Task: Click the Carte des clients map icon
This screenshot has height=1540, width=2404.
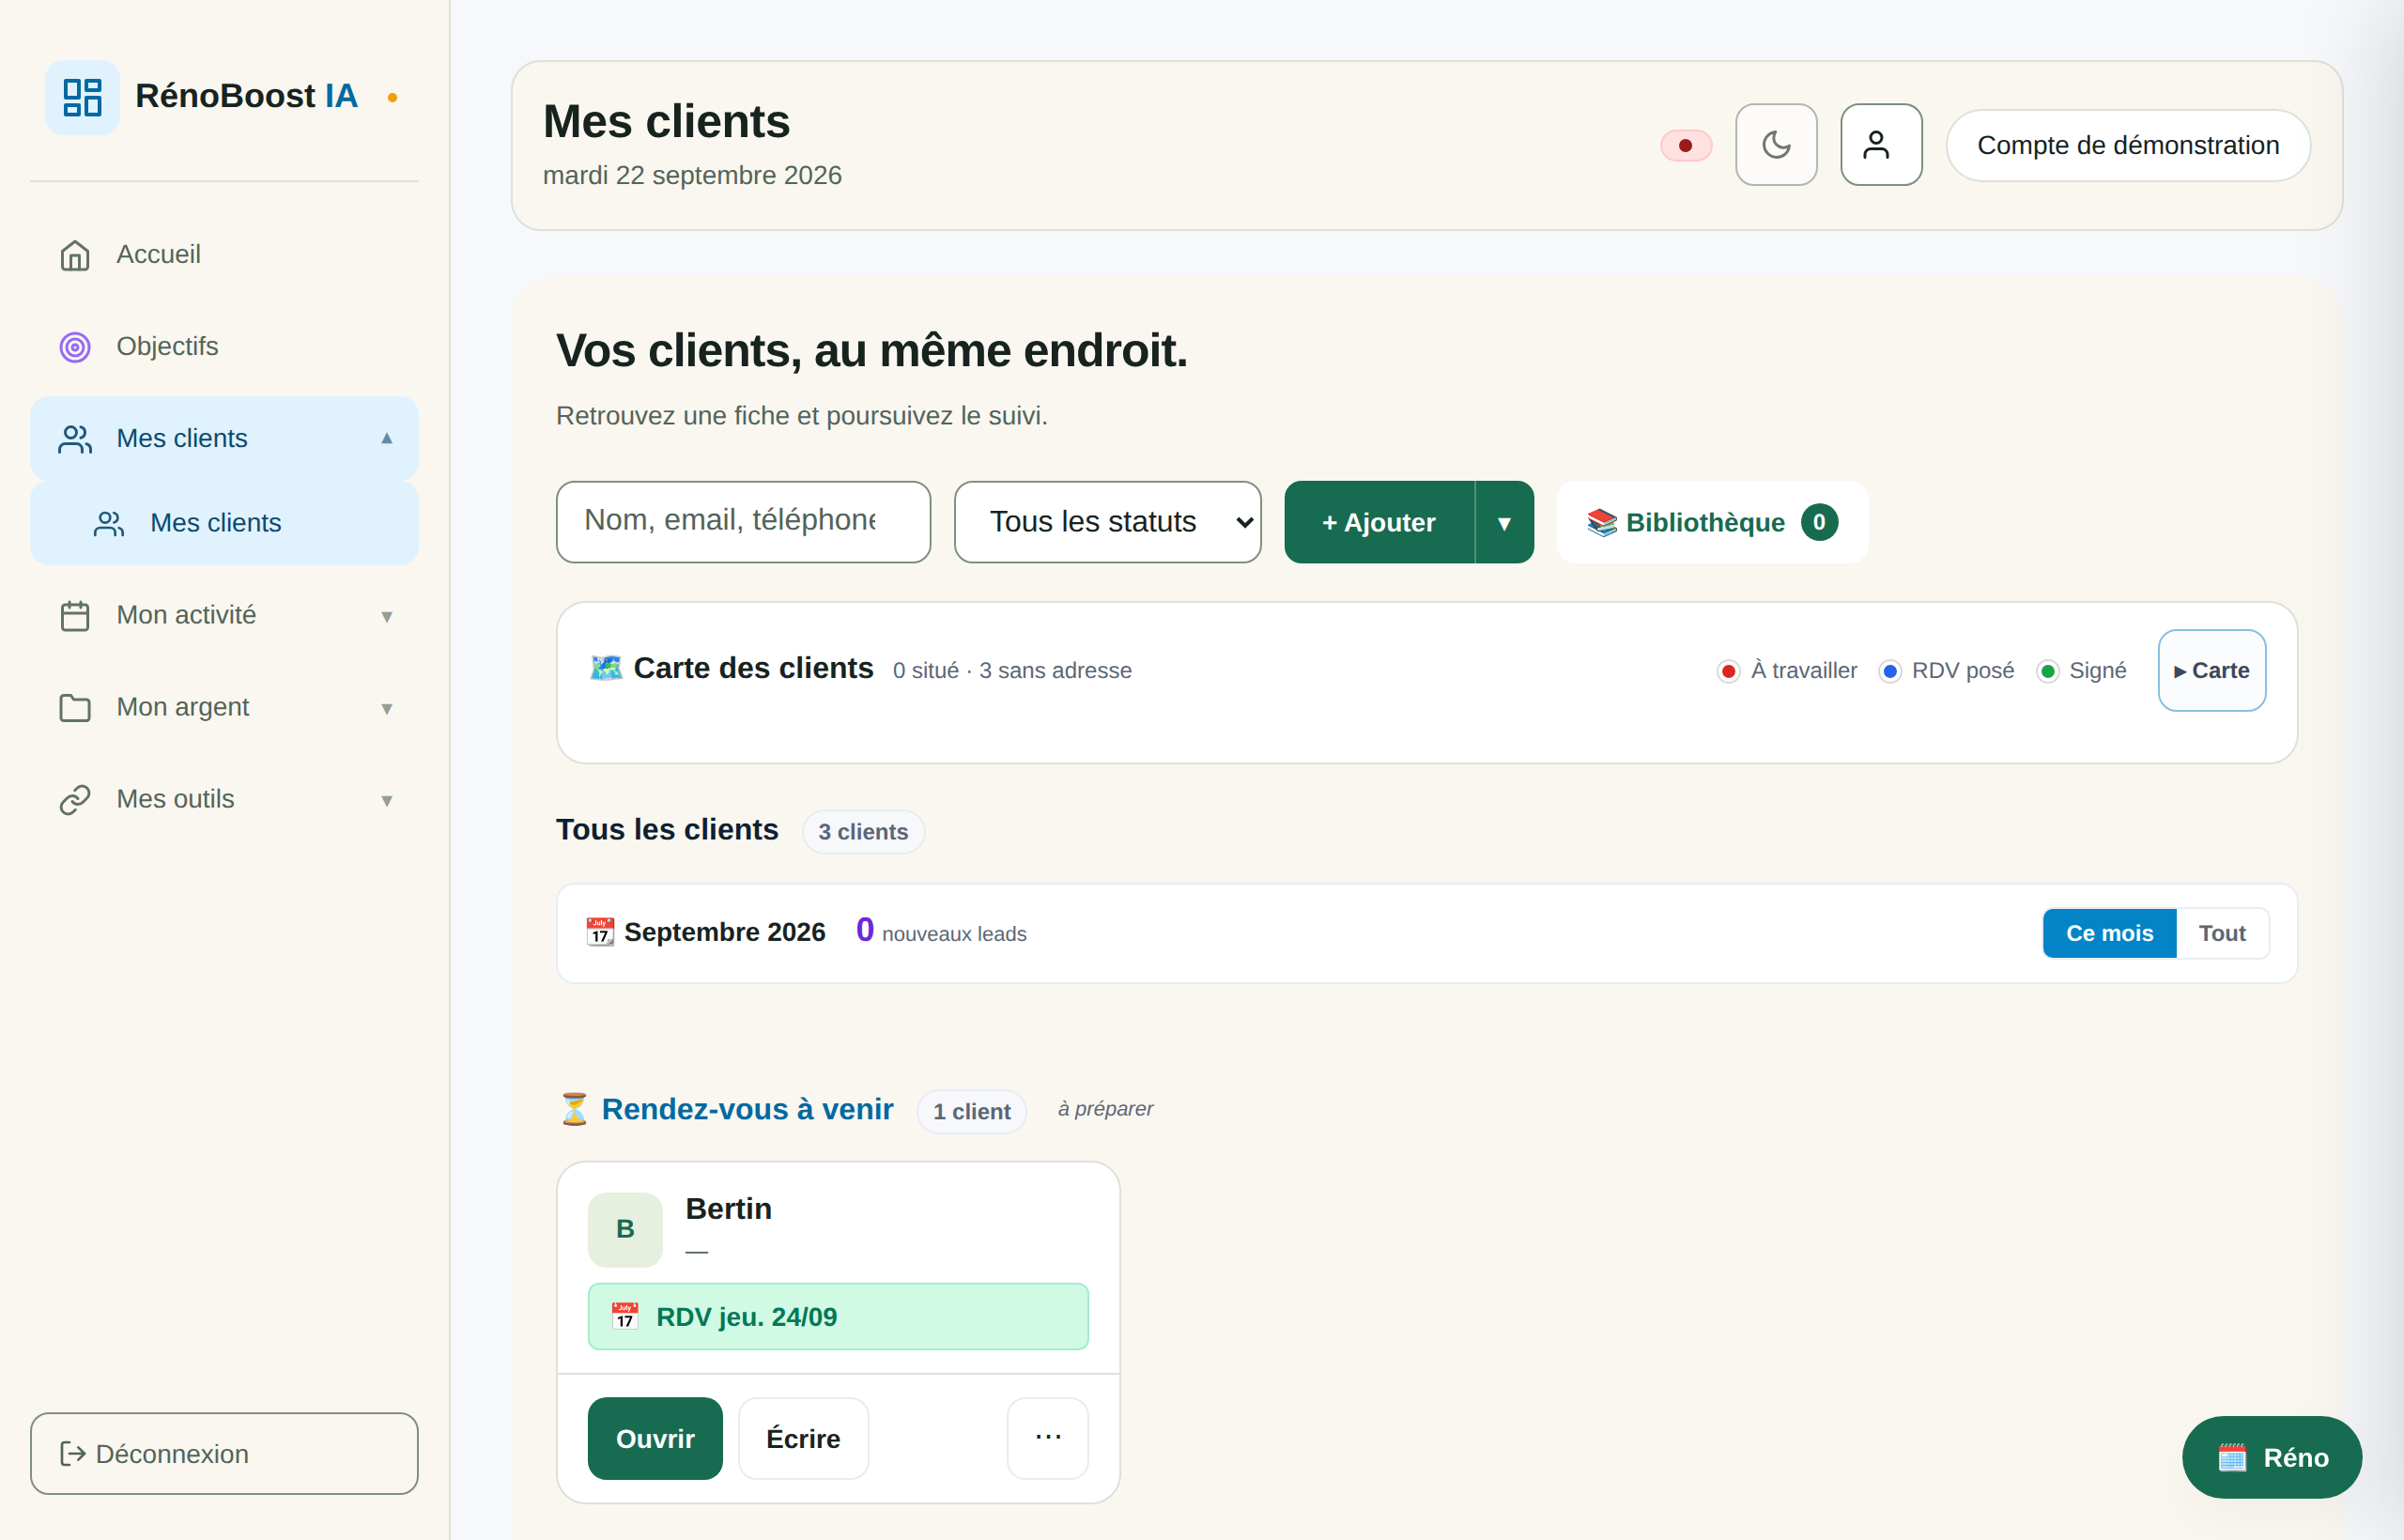Action: [x=606, y=667]
